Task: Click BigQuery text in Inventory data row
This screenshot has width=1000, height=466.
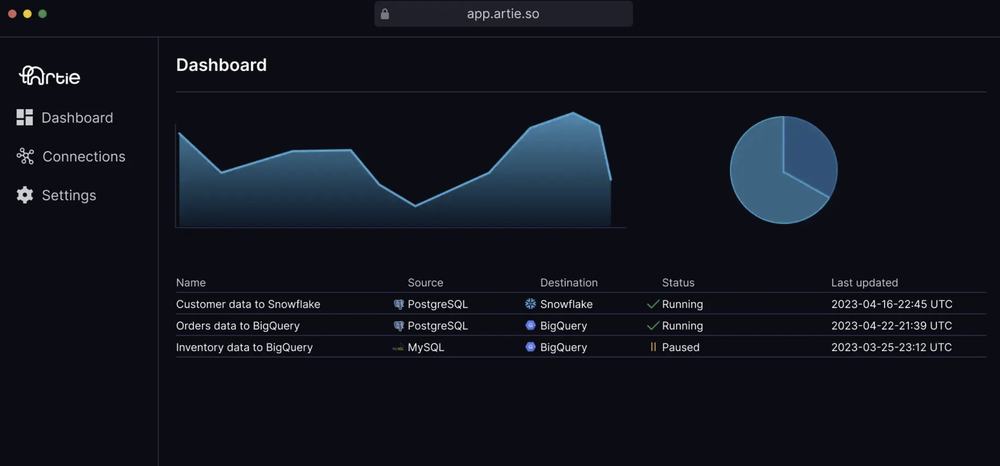Action: pyautogui.click(x=564, y=347)
